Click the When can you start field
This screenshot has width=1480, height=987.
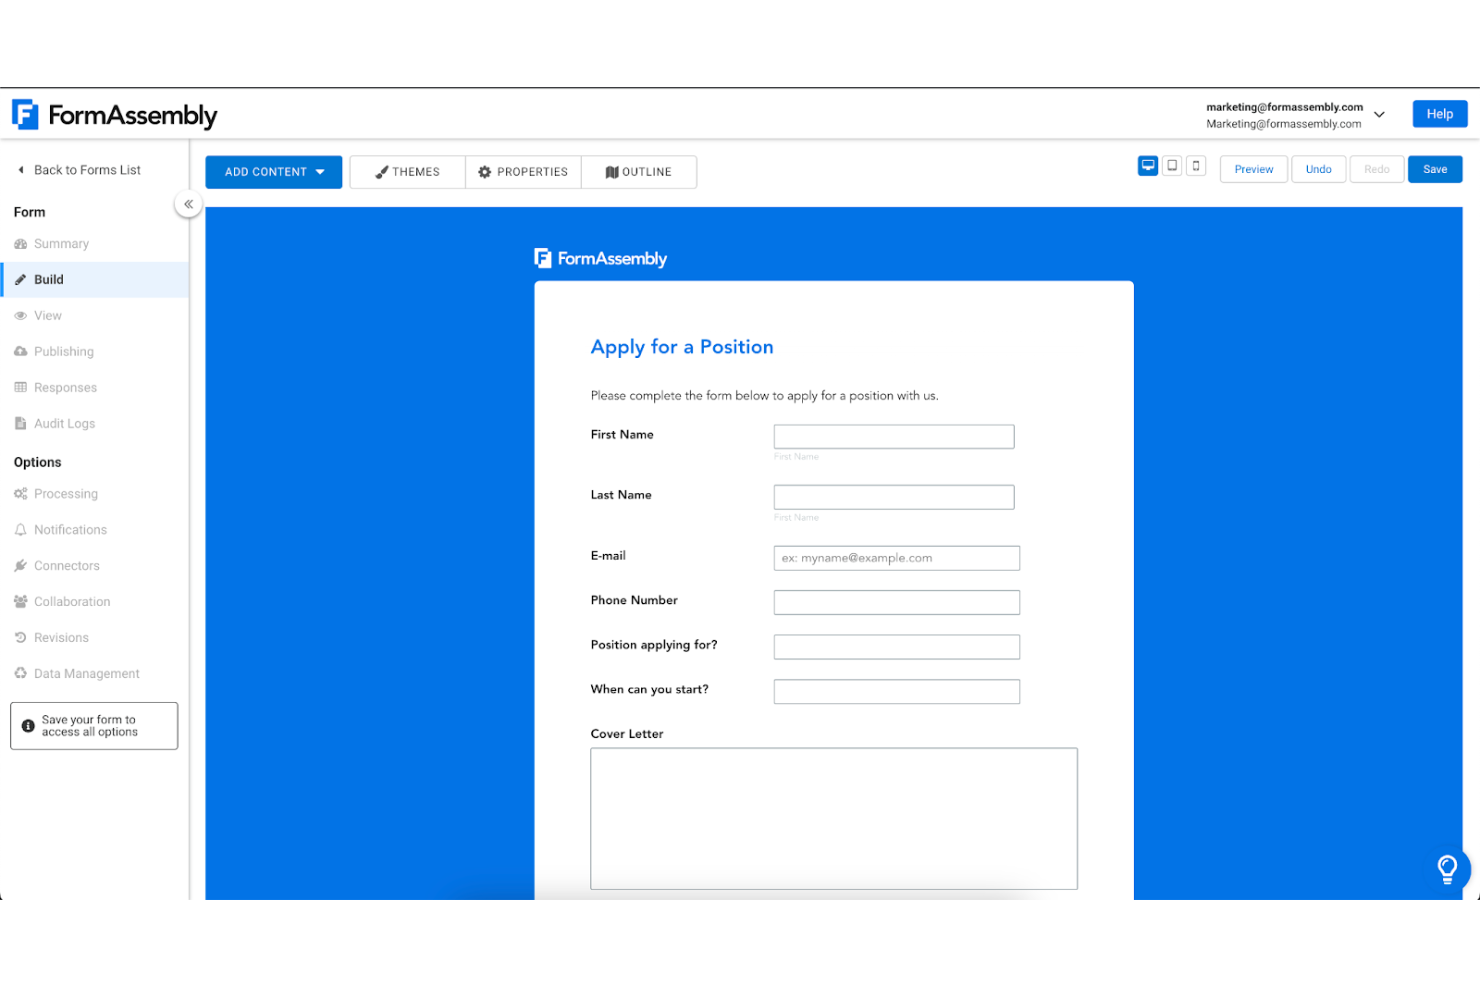coord(897,692)
